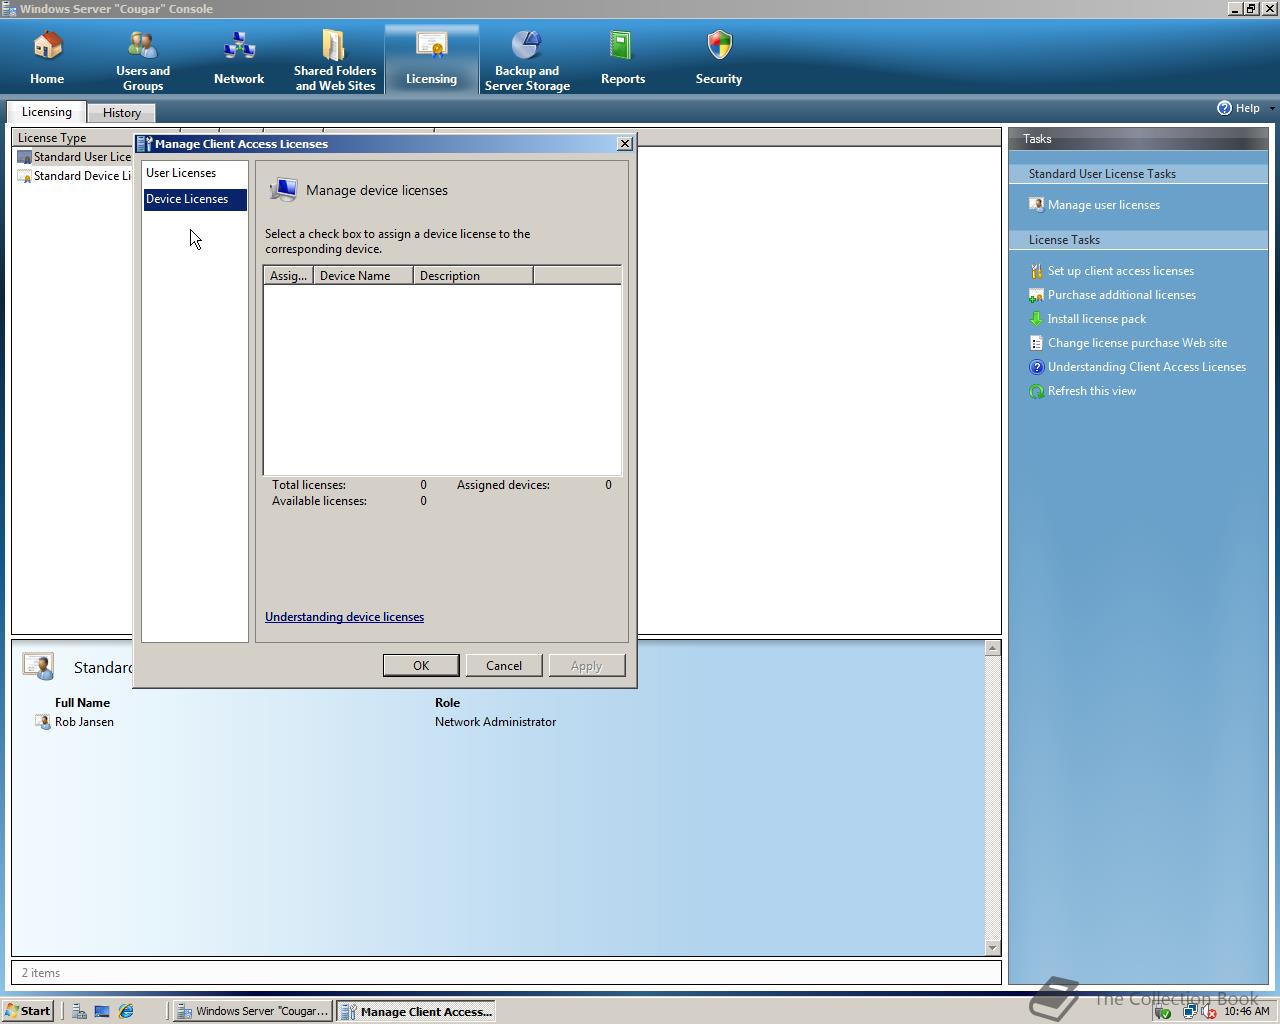1280x1024 pixels.
Task: Click the Role column label
Action: tap(447, 703)
